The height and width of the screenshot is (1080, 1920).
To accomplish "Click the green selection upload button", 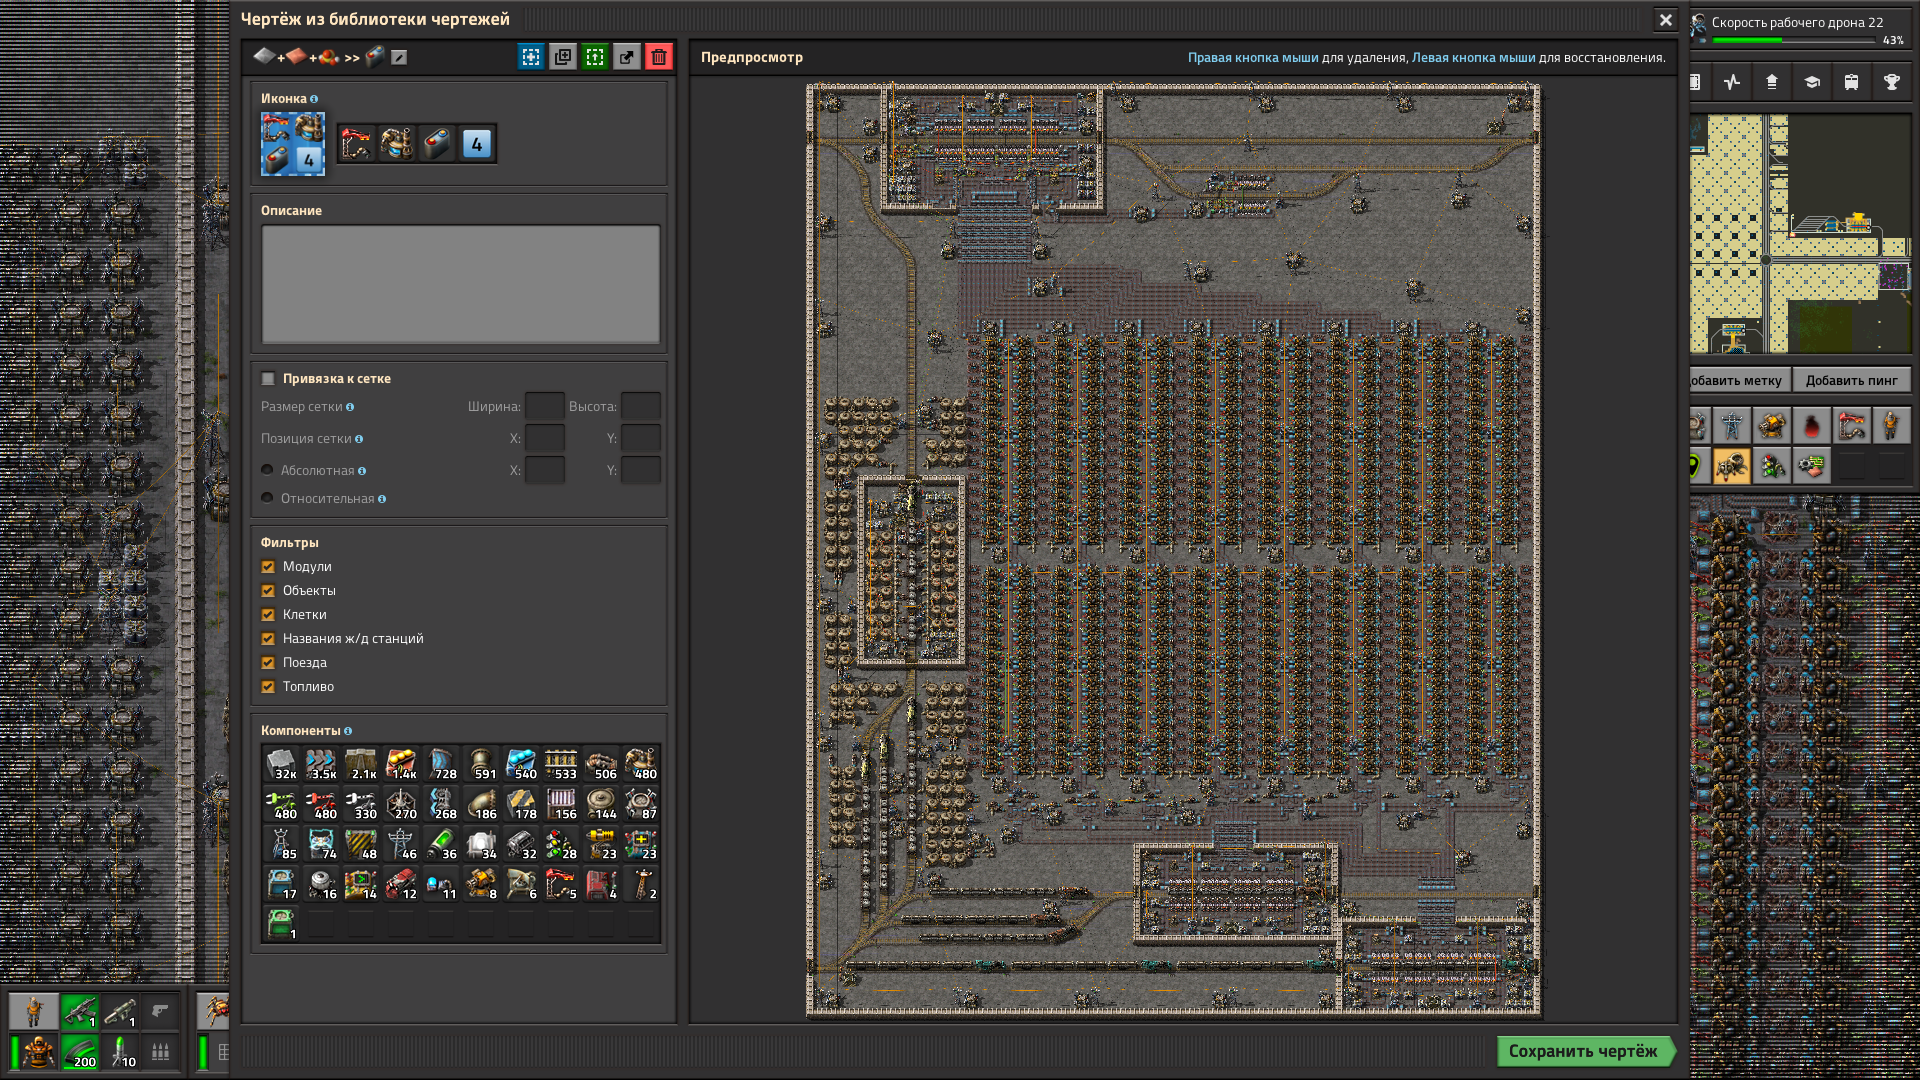I will coord(595,57).
